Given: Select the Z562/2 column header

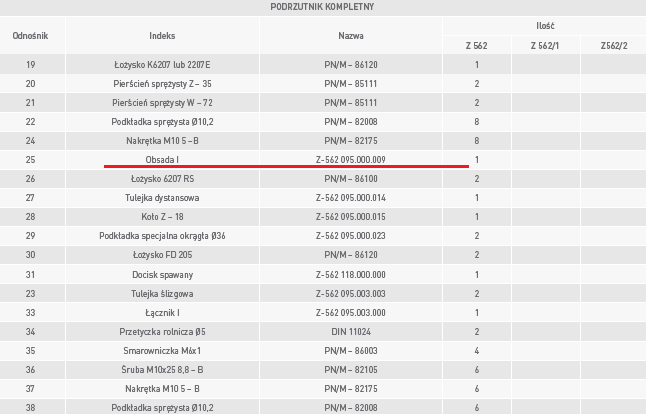Looking at the screenshot, I should pos(614,45).
